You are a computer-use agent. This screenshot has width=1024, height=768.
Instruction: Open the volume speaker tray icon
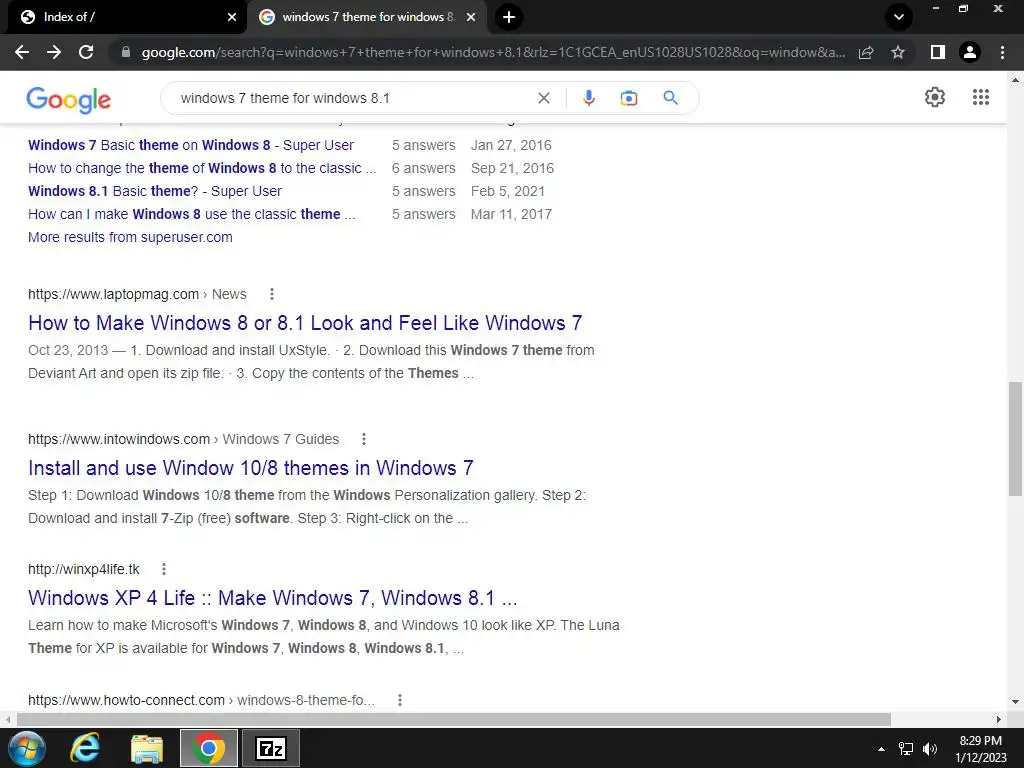tap(930, 749)
